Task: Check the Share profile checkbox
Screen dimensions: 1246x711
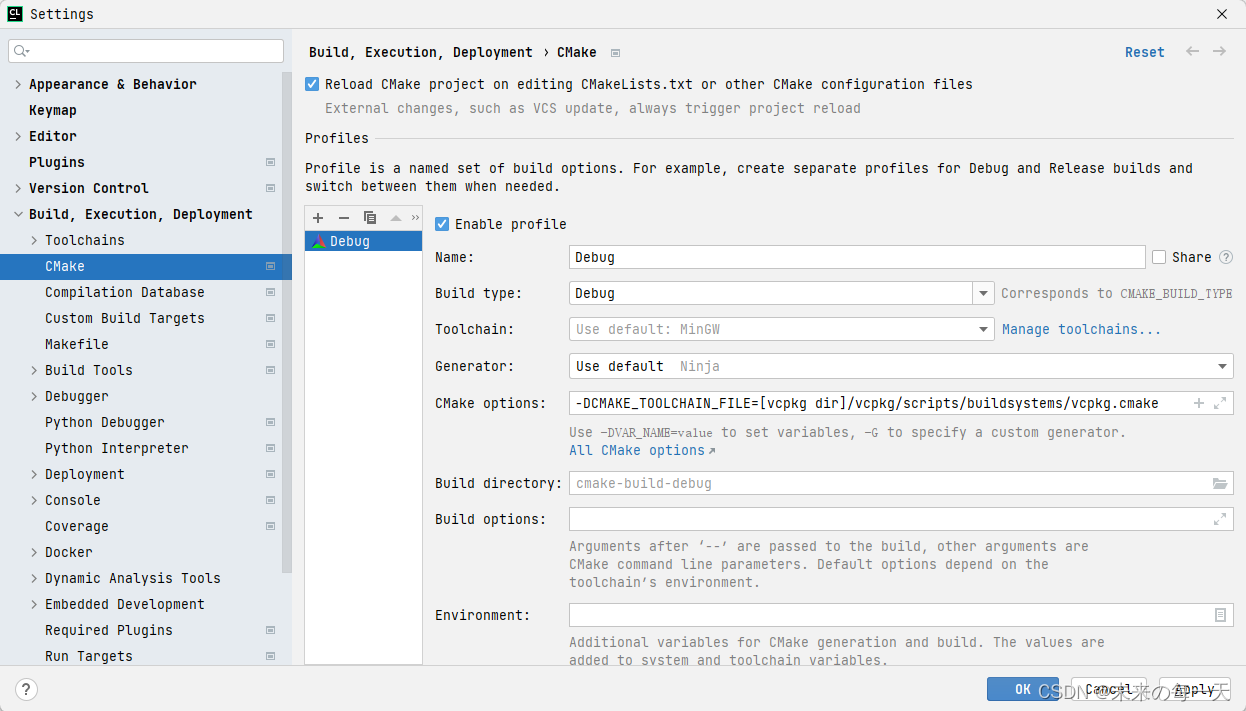Action: (x=1159, y=257)
